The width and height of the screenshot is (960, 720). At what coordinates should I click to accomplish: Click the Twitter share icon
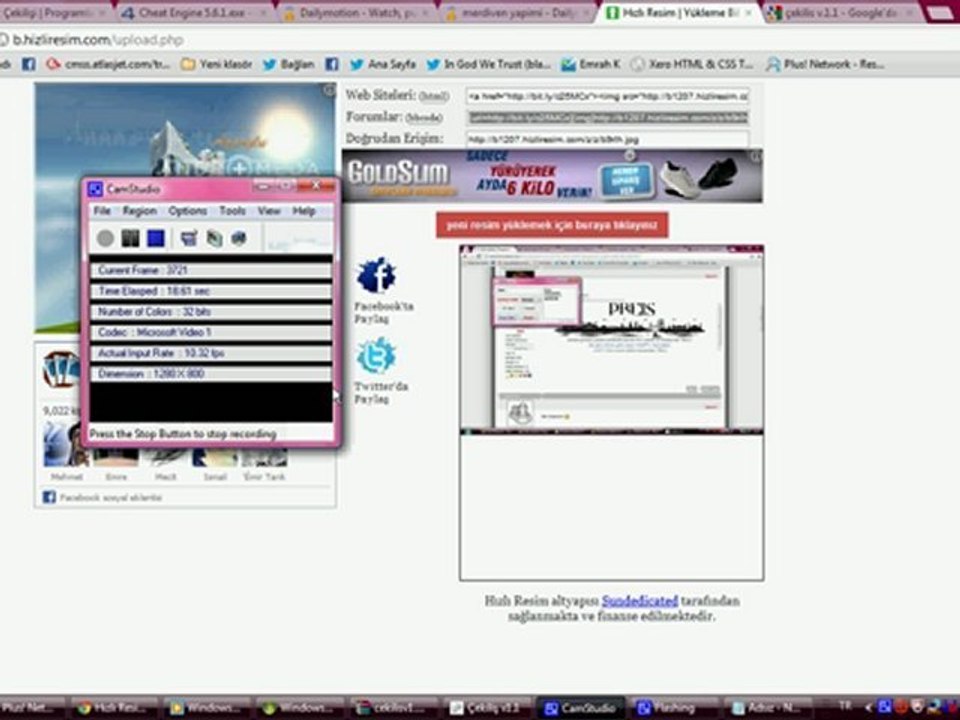376,356
